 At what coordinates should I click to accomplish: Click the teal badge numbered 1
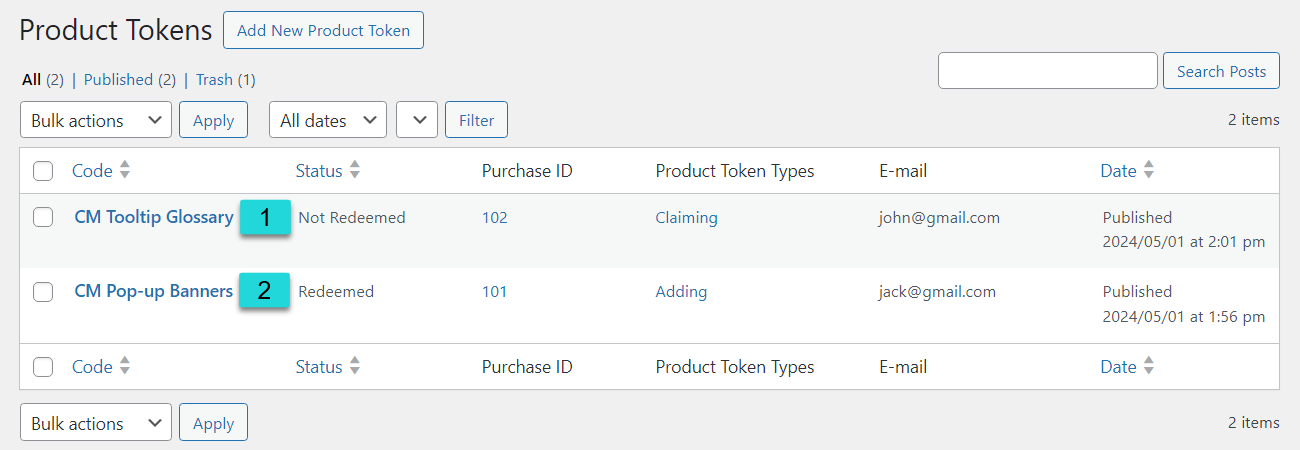tap(265, 217)
